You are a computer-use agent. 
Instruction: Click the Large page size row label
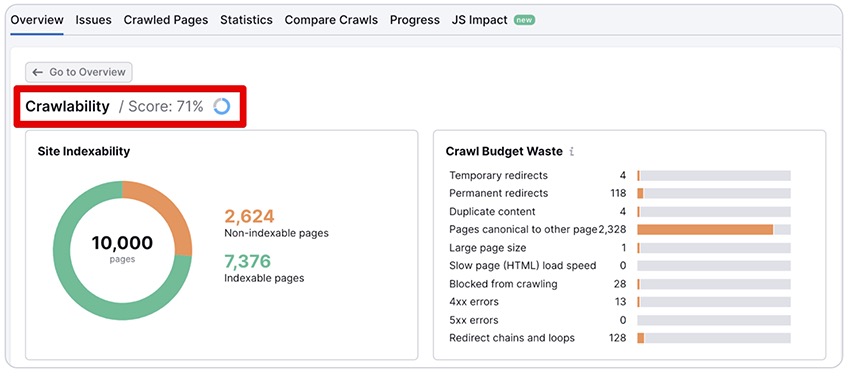coord(487,248)
